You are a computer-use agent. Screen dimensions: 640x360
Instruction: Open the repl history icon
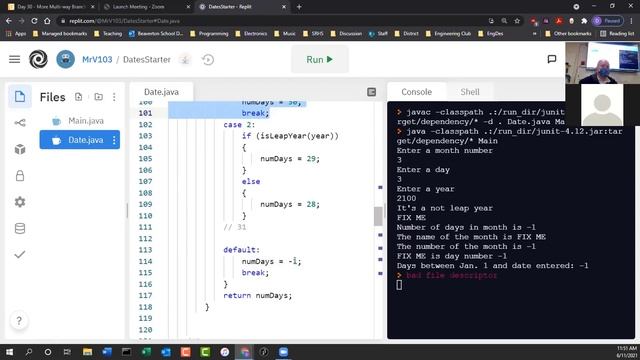208,60
